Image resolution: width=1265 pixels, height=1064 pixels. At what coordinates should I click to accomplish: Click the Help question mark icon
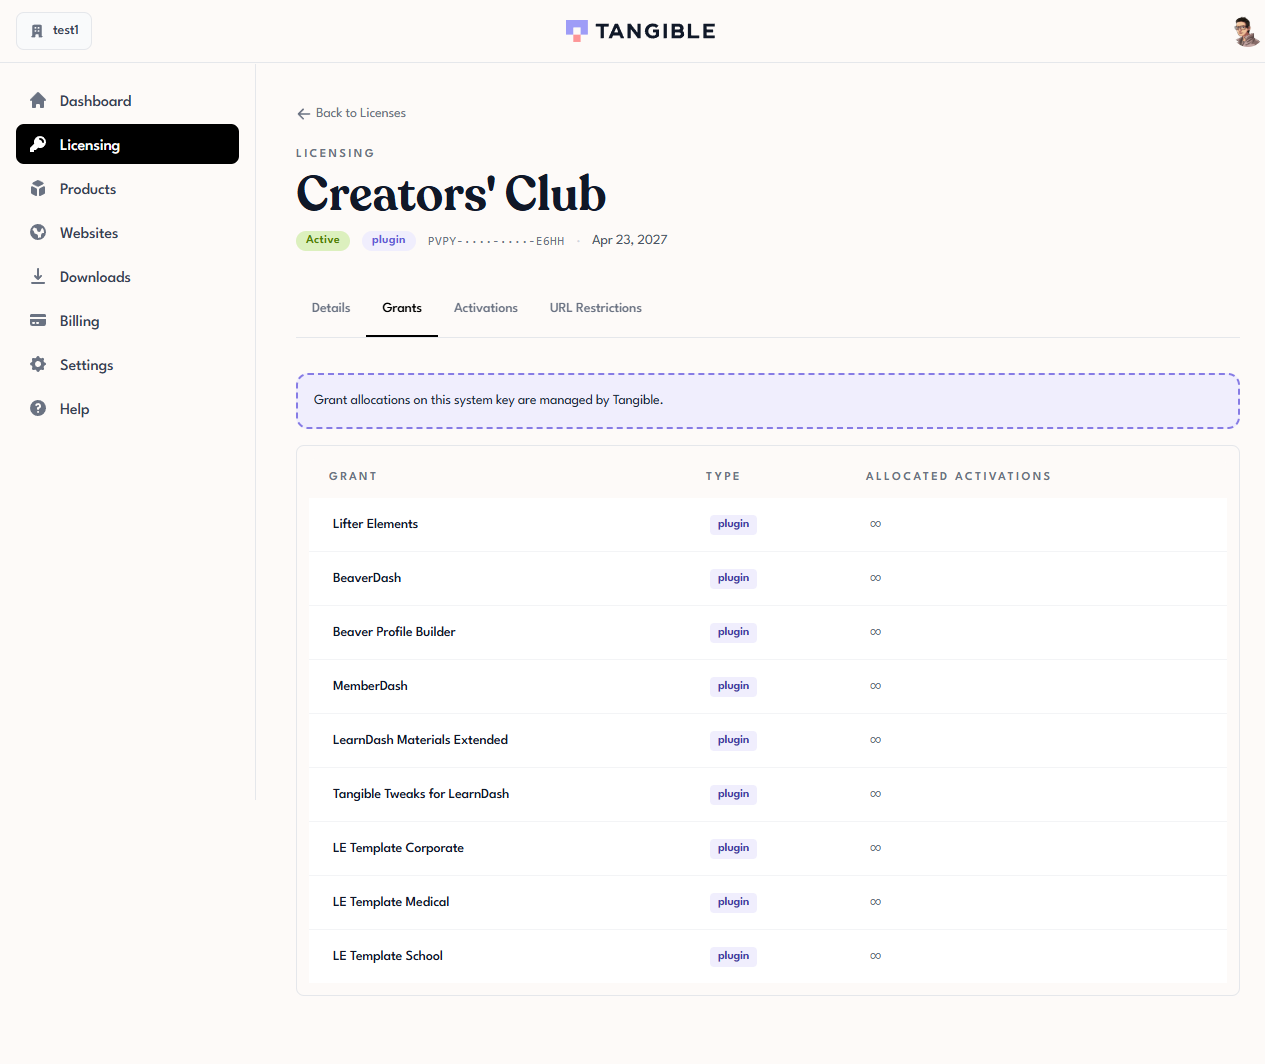[38, 408]
